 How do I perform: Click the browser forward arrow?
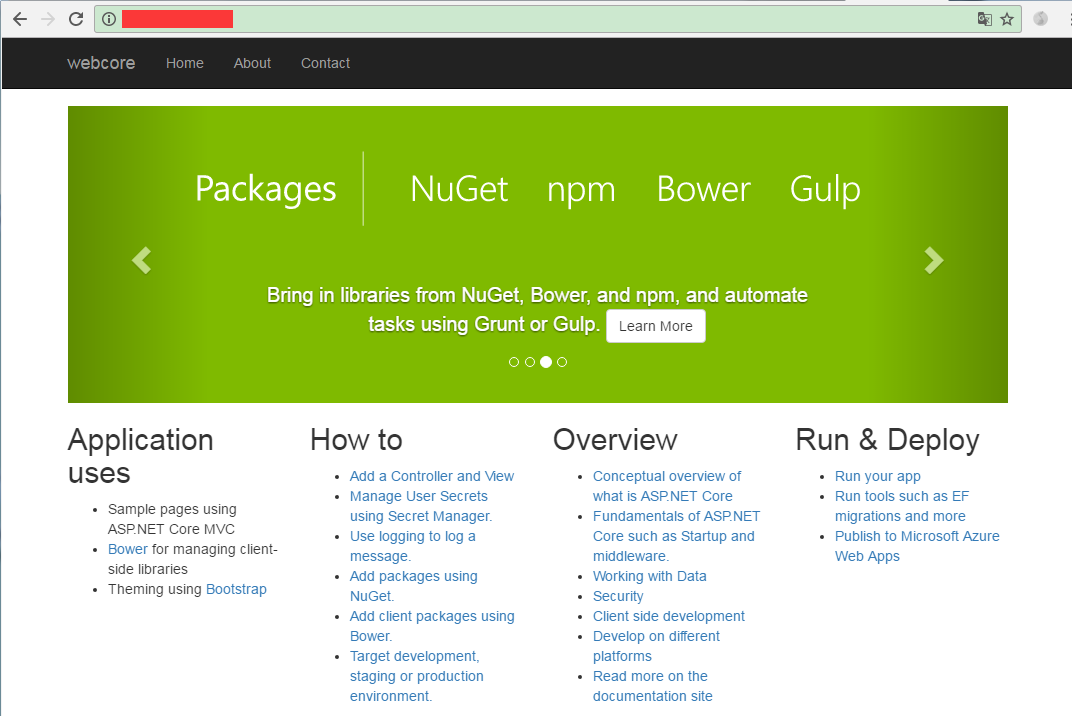(48, 19)
